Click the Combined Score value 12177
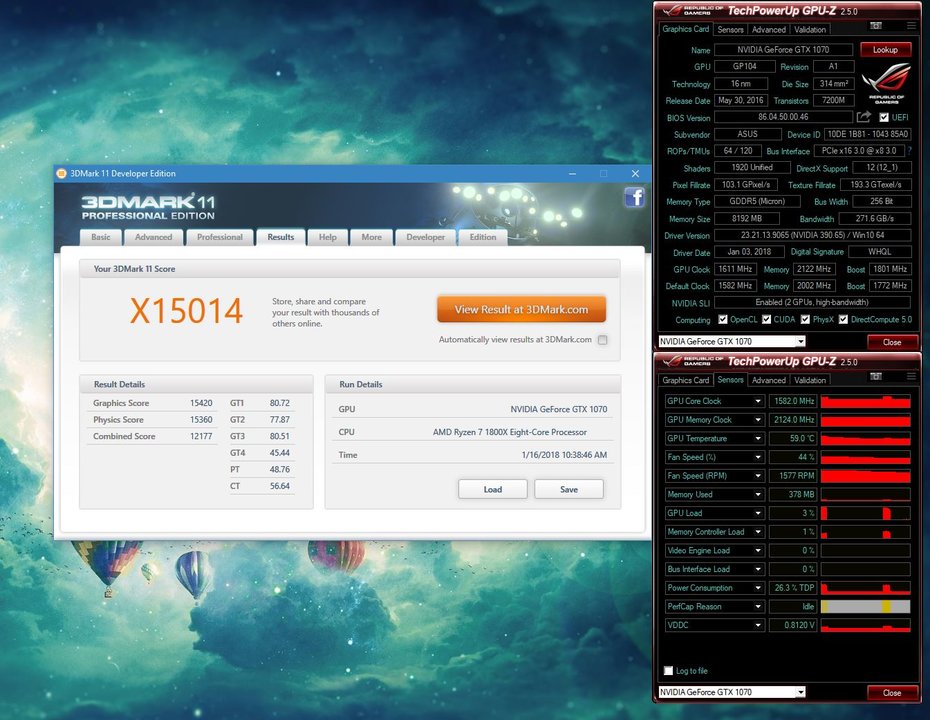Screen dimensions: 930x720 (x=201, y=437)
